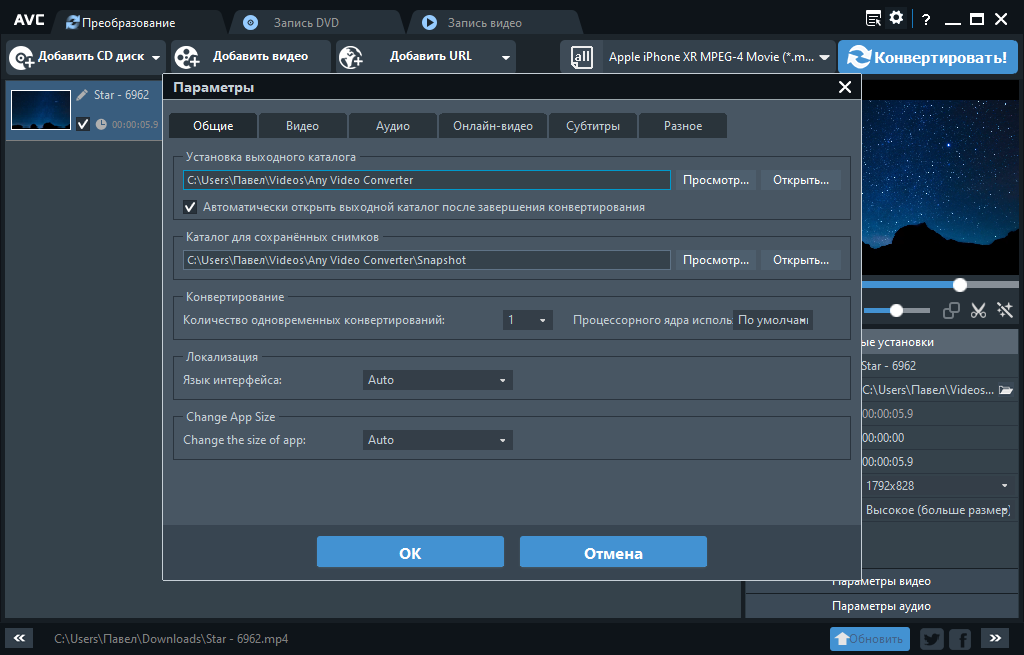Click Открыть for the output folder

(801, 180)
